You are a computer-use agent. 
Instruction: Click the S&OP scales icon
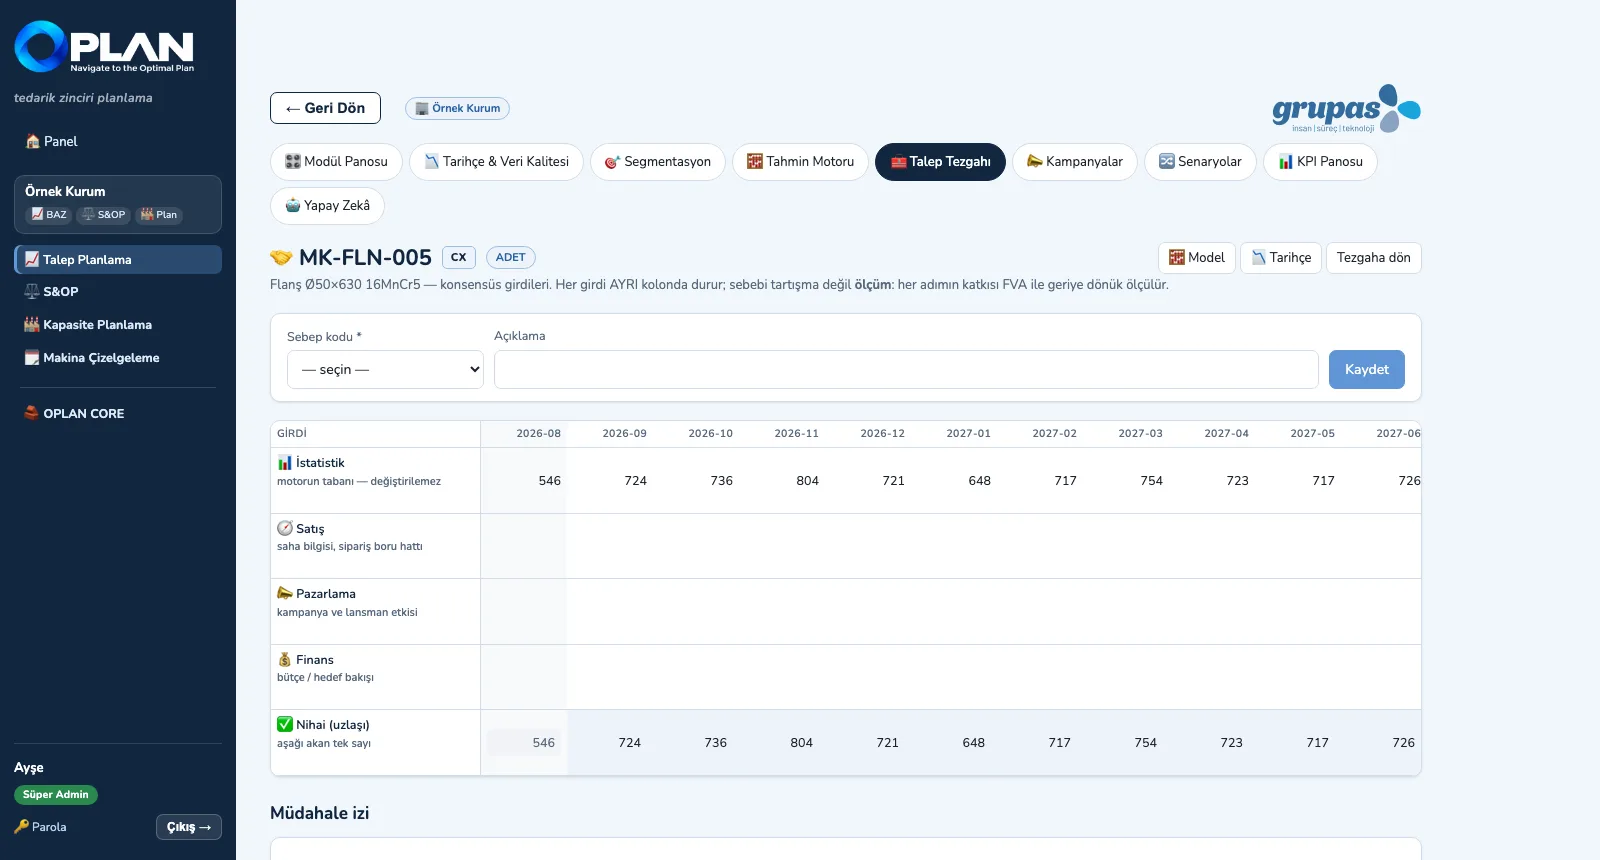(32, 292)
